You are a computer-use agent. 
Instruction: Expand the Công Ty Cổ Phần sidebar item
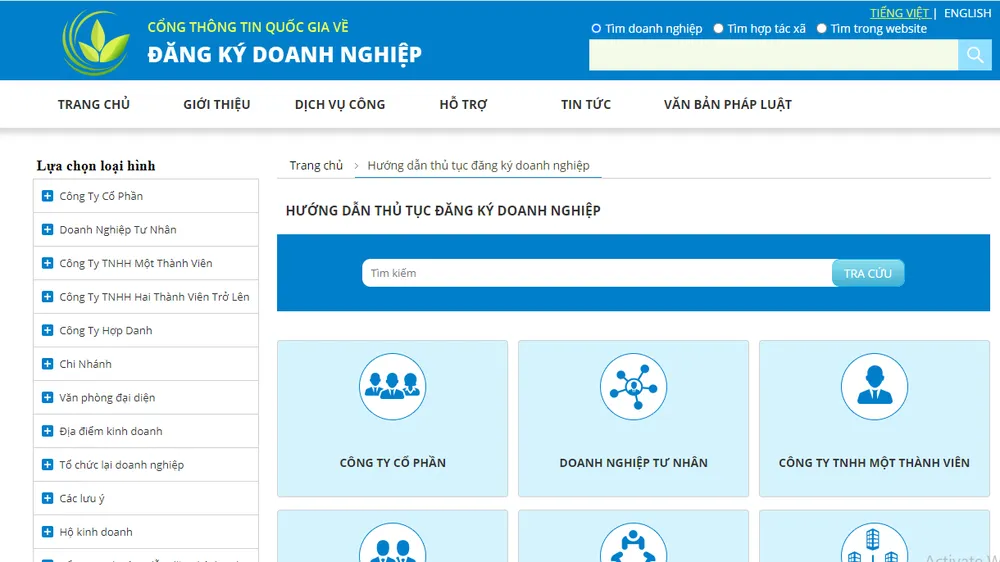coord(47,196)
